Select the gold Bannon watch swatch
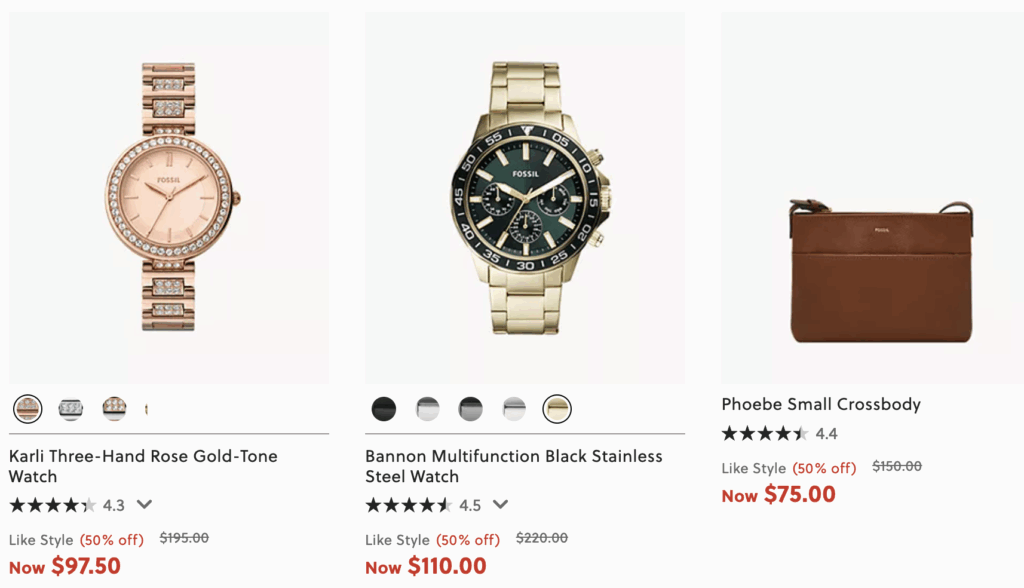The image size is (1024, 588). tap(557, 408)
